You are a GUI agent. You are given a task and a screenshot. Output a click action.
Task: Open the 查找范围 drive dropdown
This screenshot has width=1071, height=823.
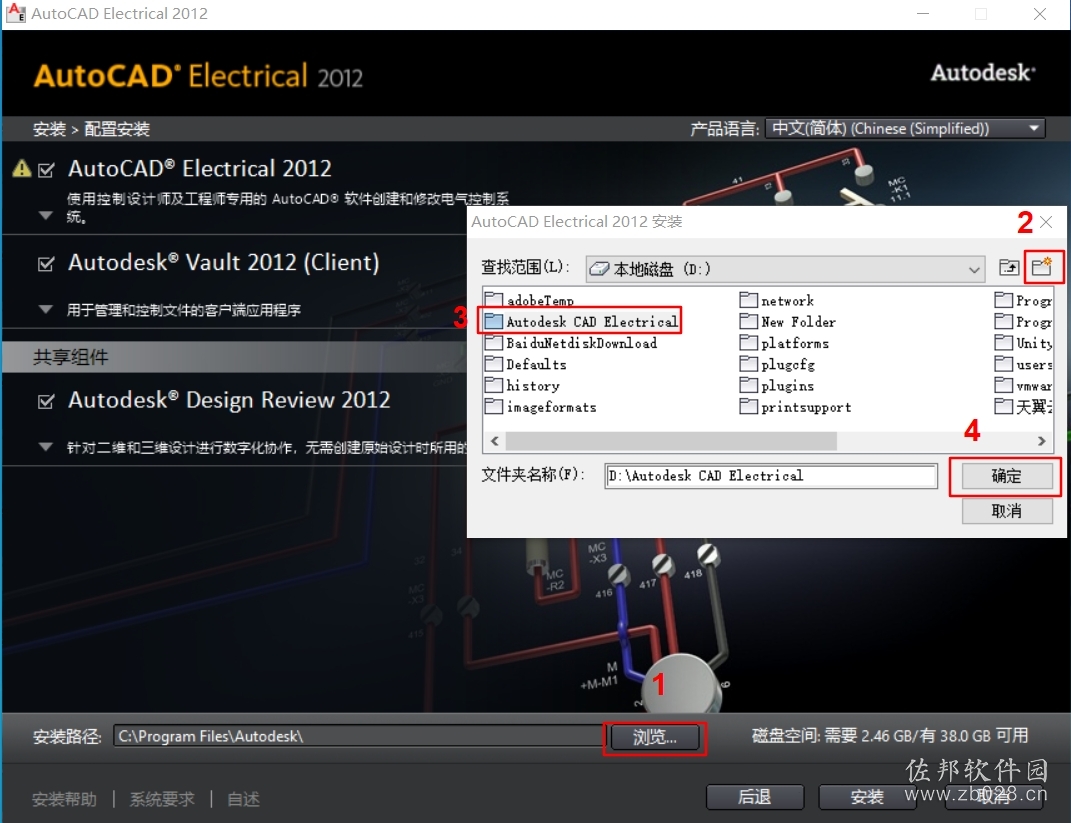click(785, 269)
